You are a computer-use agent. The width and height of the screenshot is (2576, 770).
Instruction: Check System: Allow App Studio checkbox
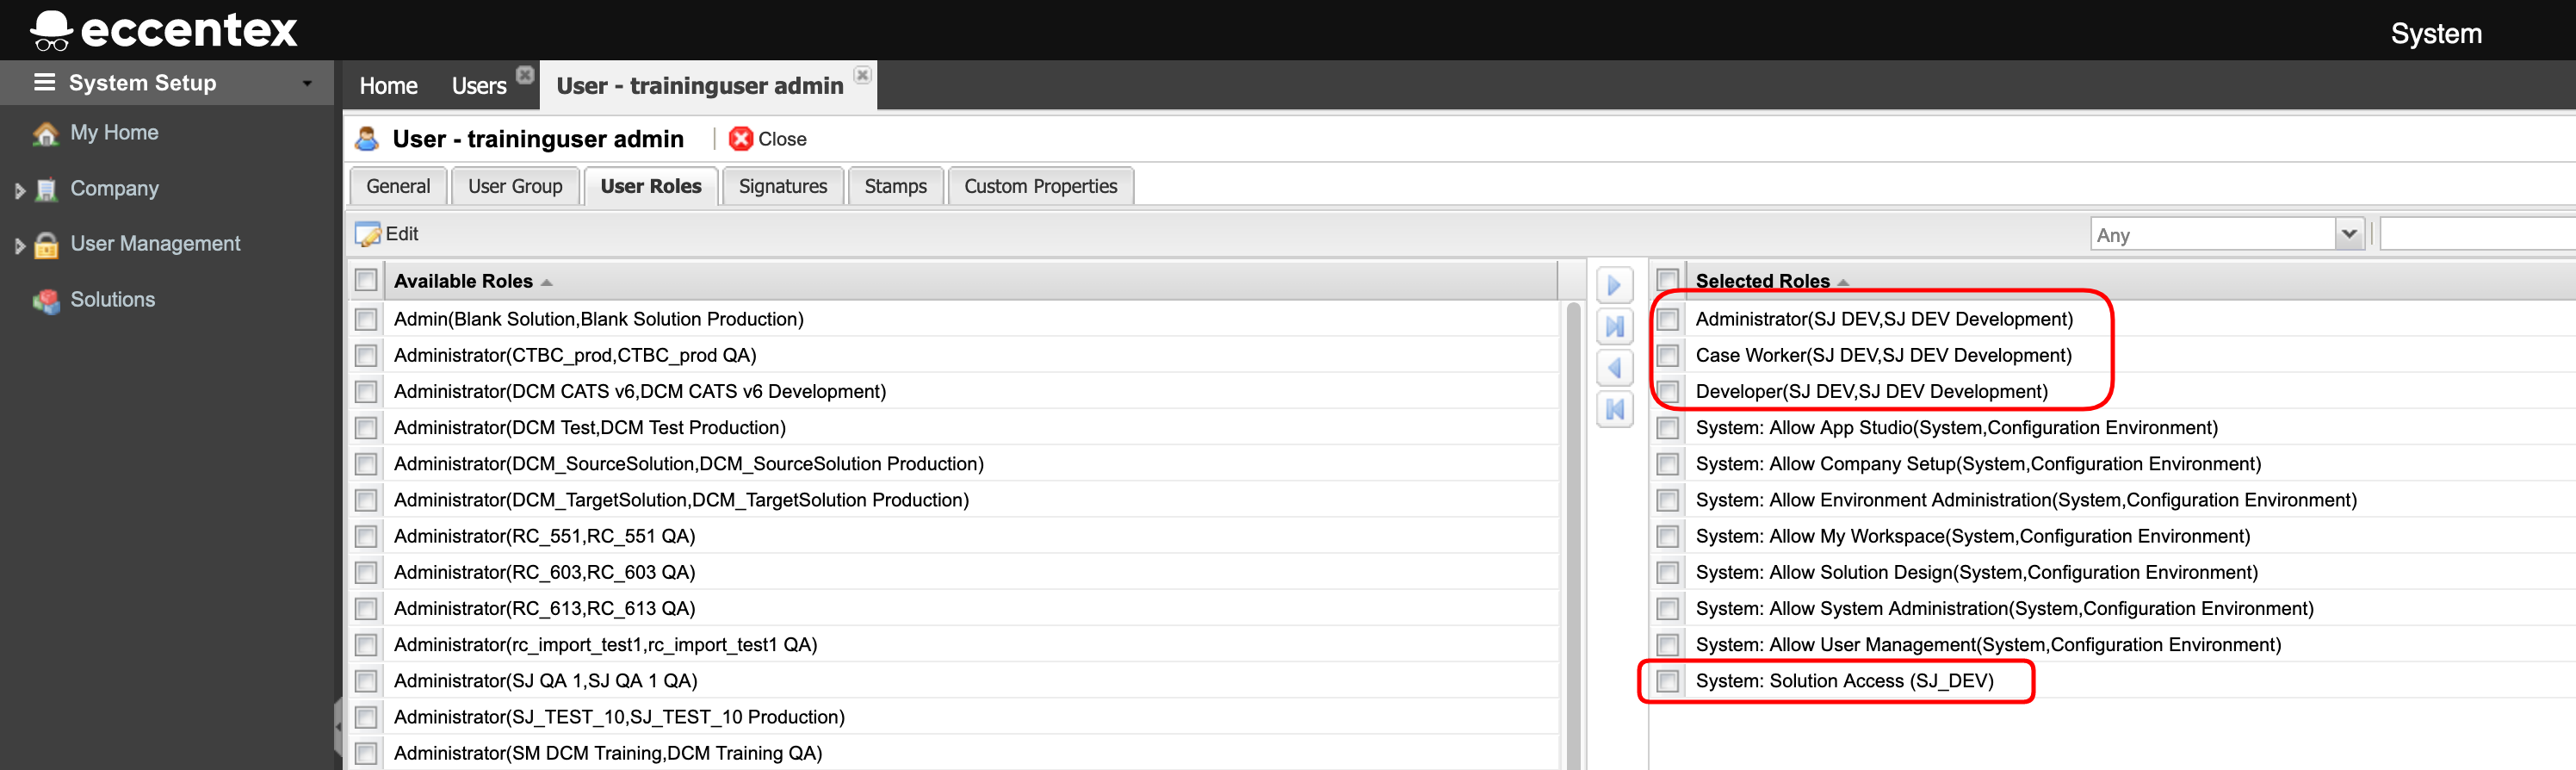pos(1667,428)
